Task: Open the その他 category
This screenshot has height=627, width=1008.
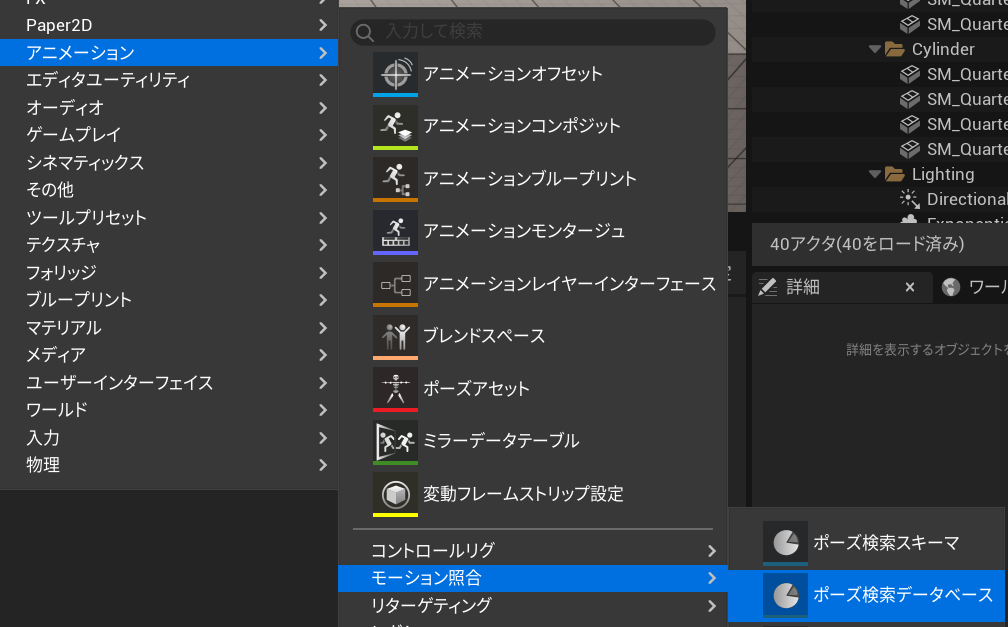Action: pos(168,190)
